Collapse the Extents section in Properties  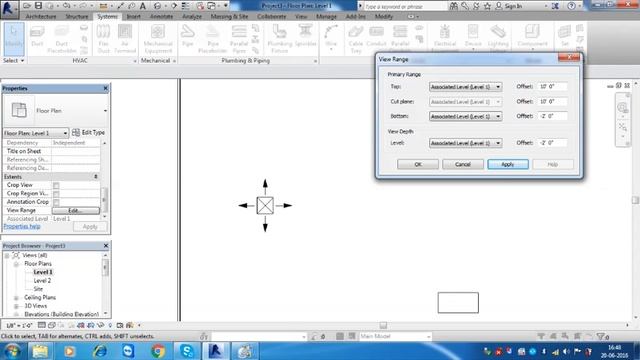tap(96, 177)
